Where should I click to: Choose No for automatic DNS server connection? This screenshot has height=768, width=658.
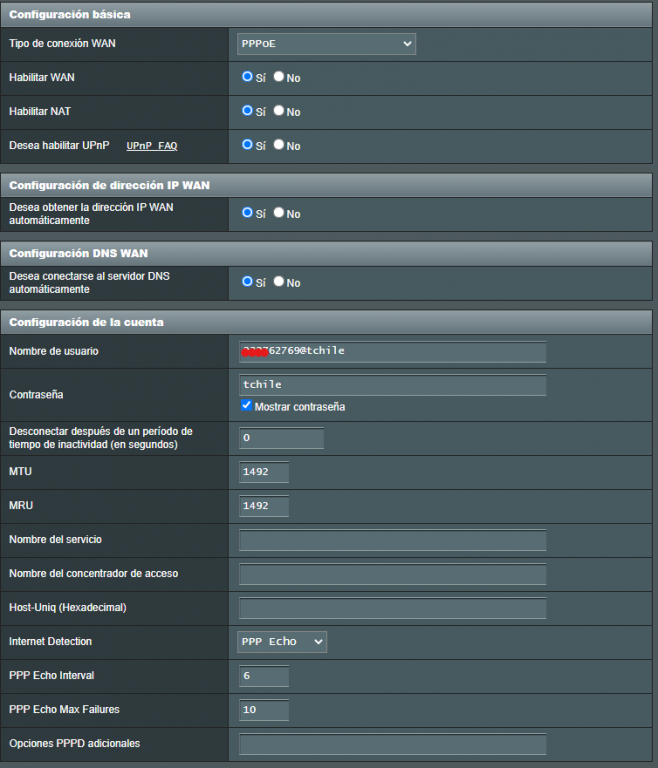(x=279, y=282)
